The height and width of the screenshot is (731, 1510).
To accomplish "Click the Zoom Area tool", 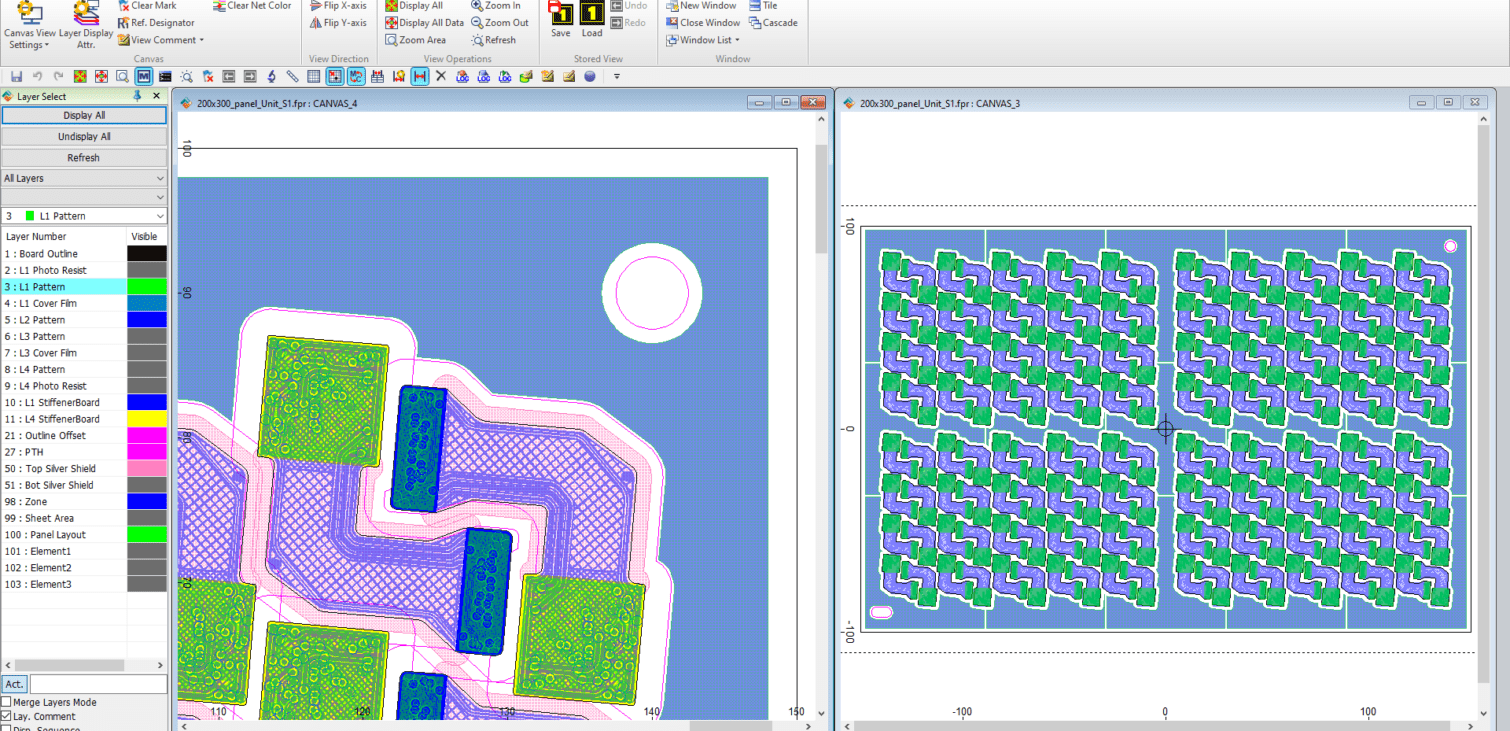I will coord(392,40).
